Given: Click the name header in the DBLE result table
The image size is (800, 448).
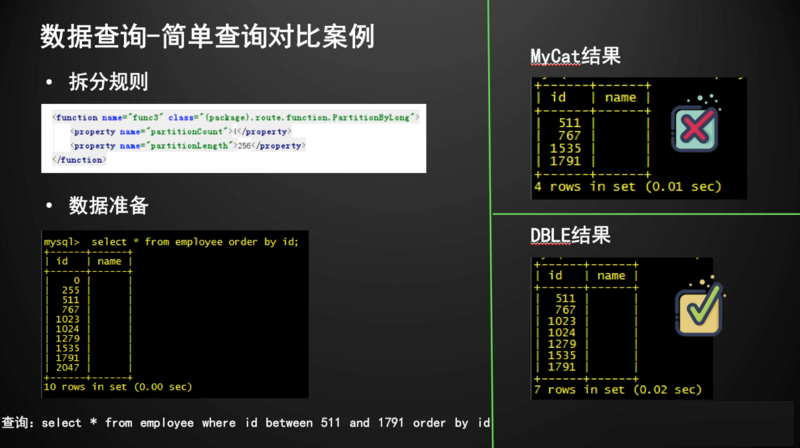Looking at the screenshot, I should coord(611,276).
